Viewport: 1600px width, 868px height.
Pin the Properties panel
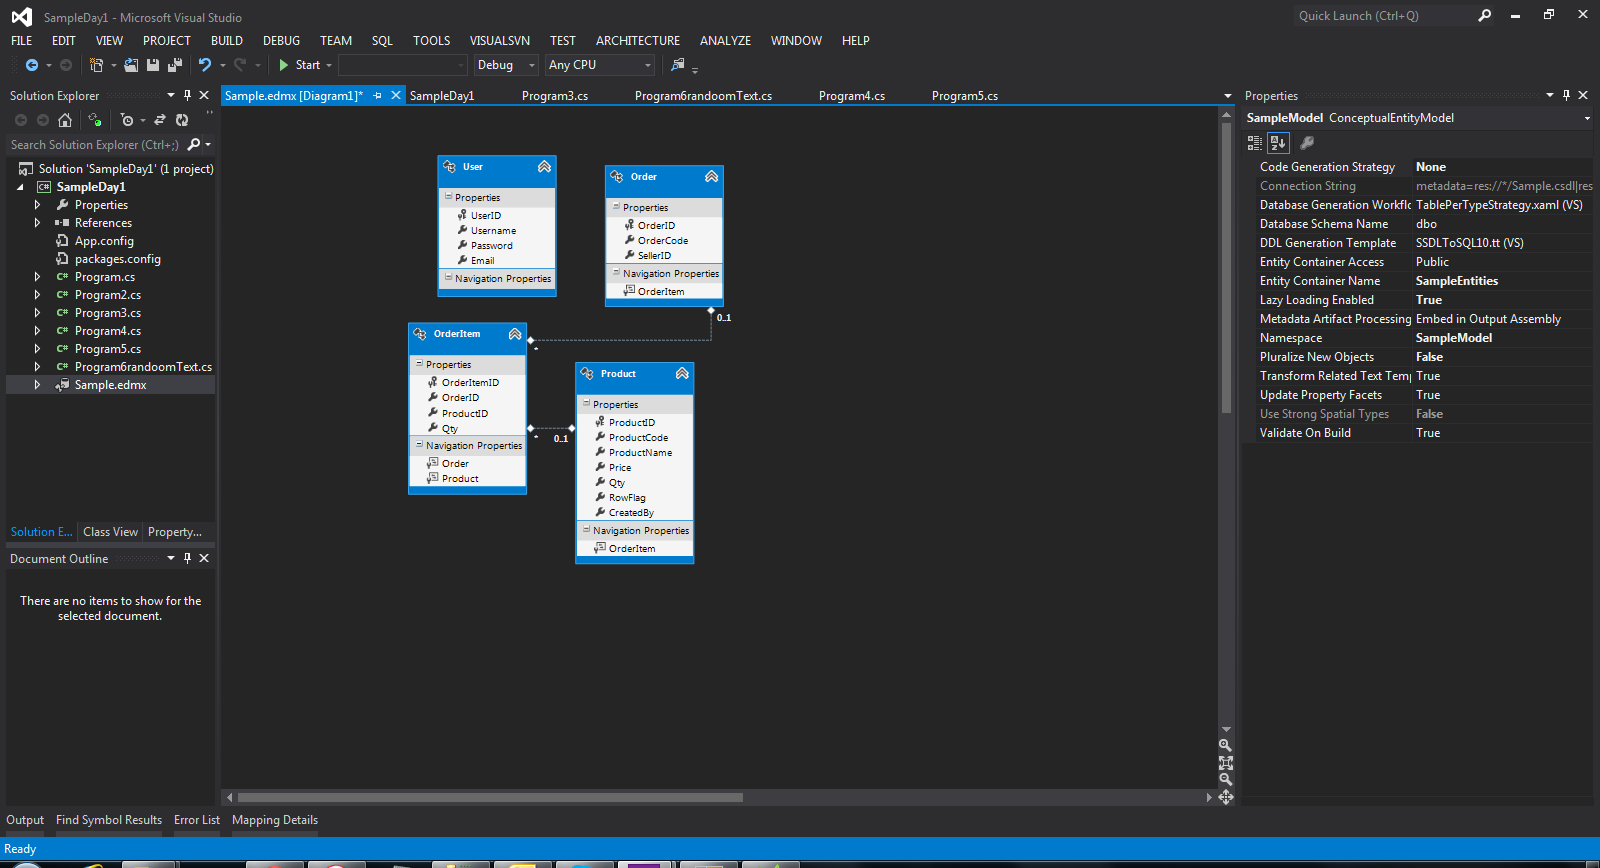pos(1566,96)
